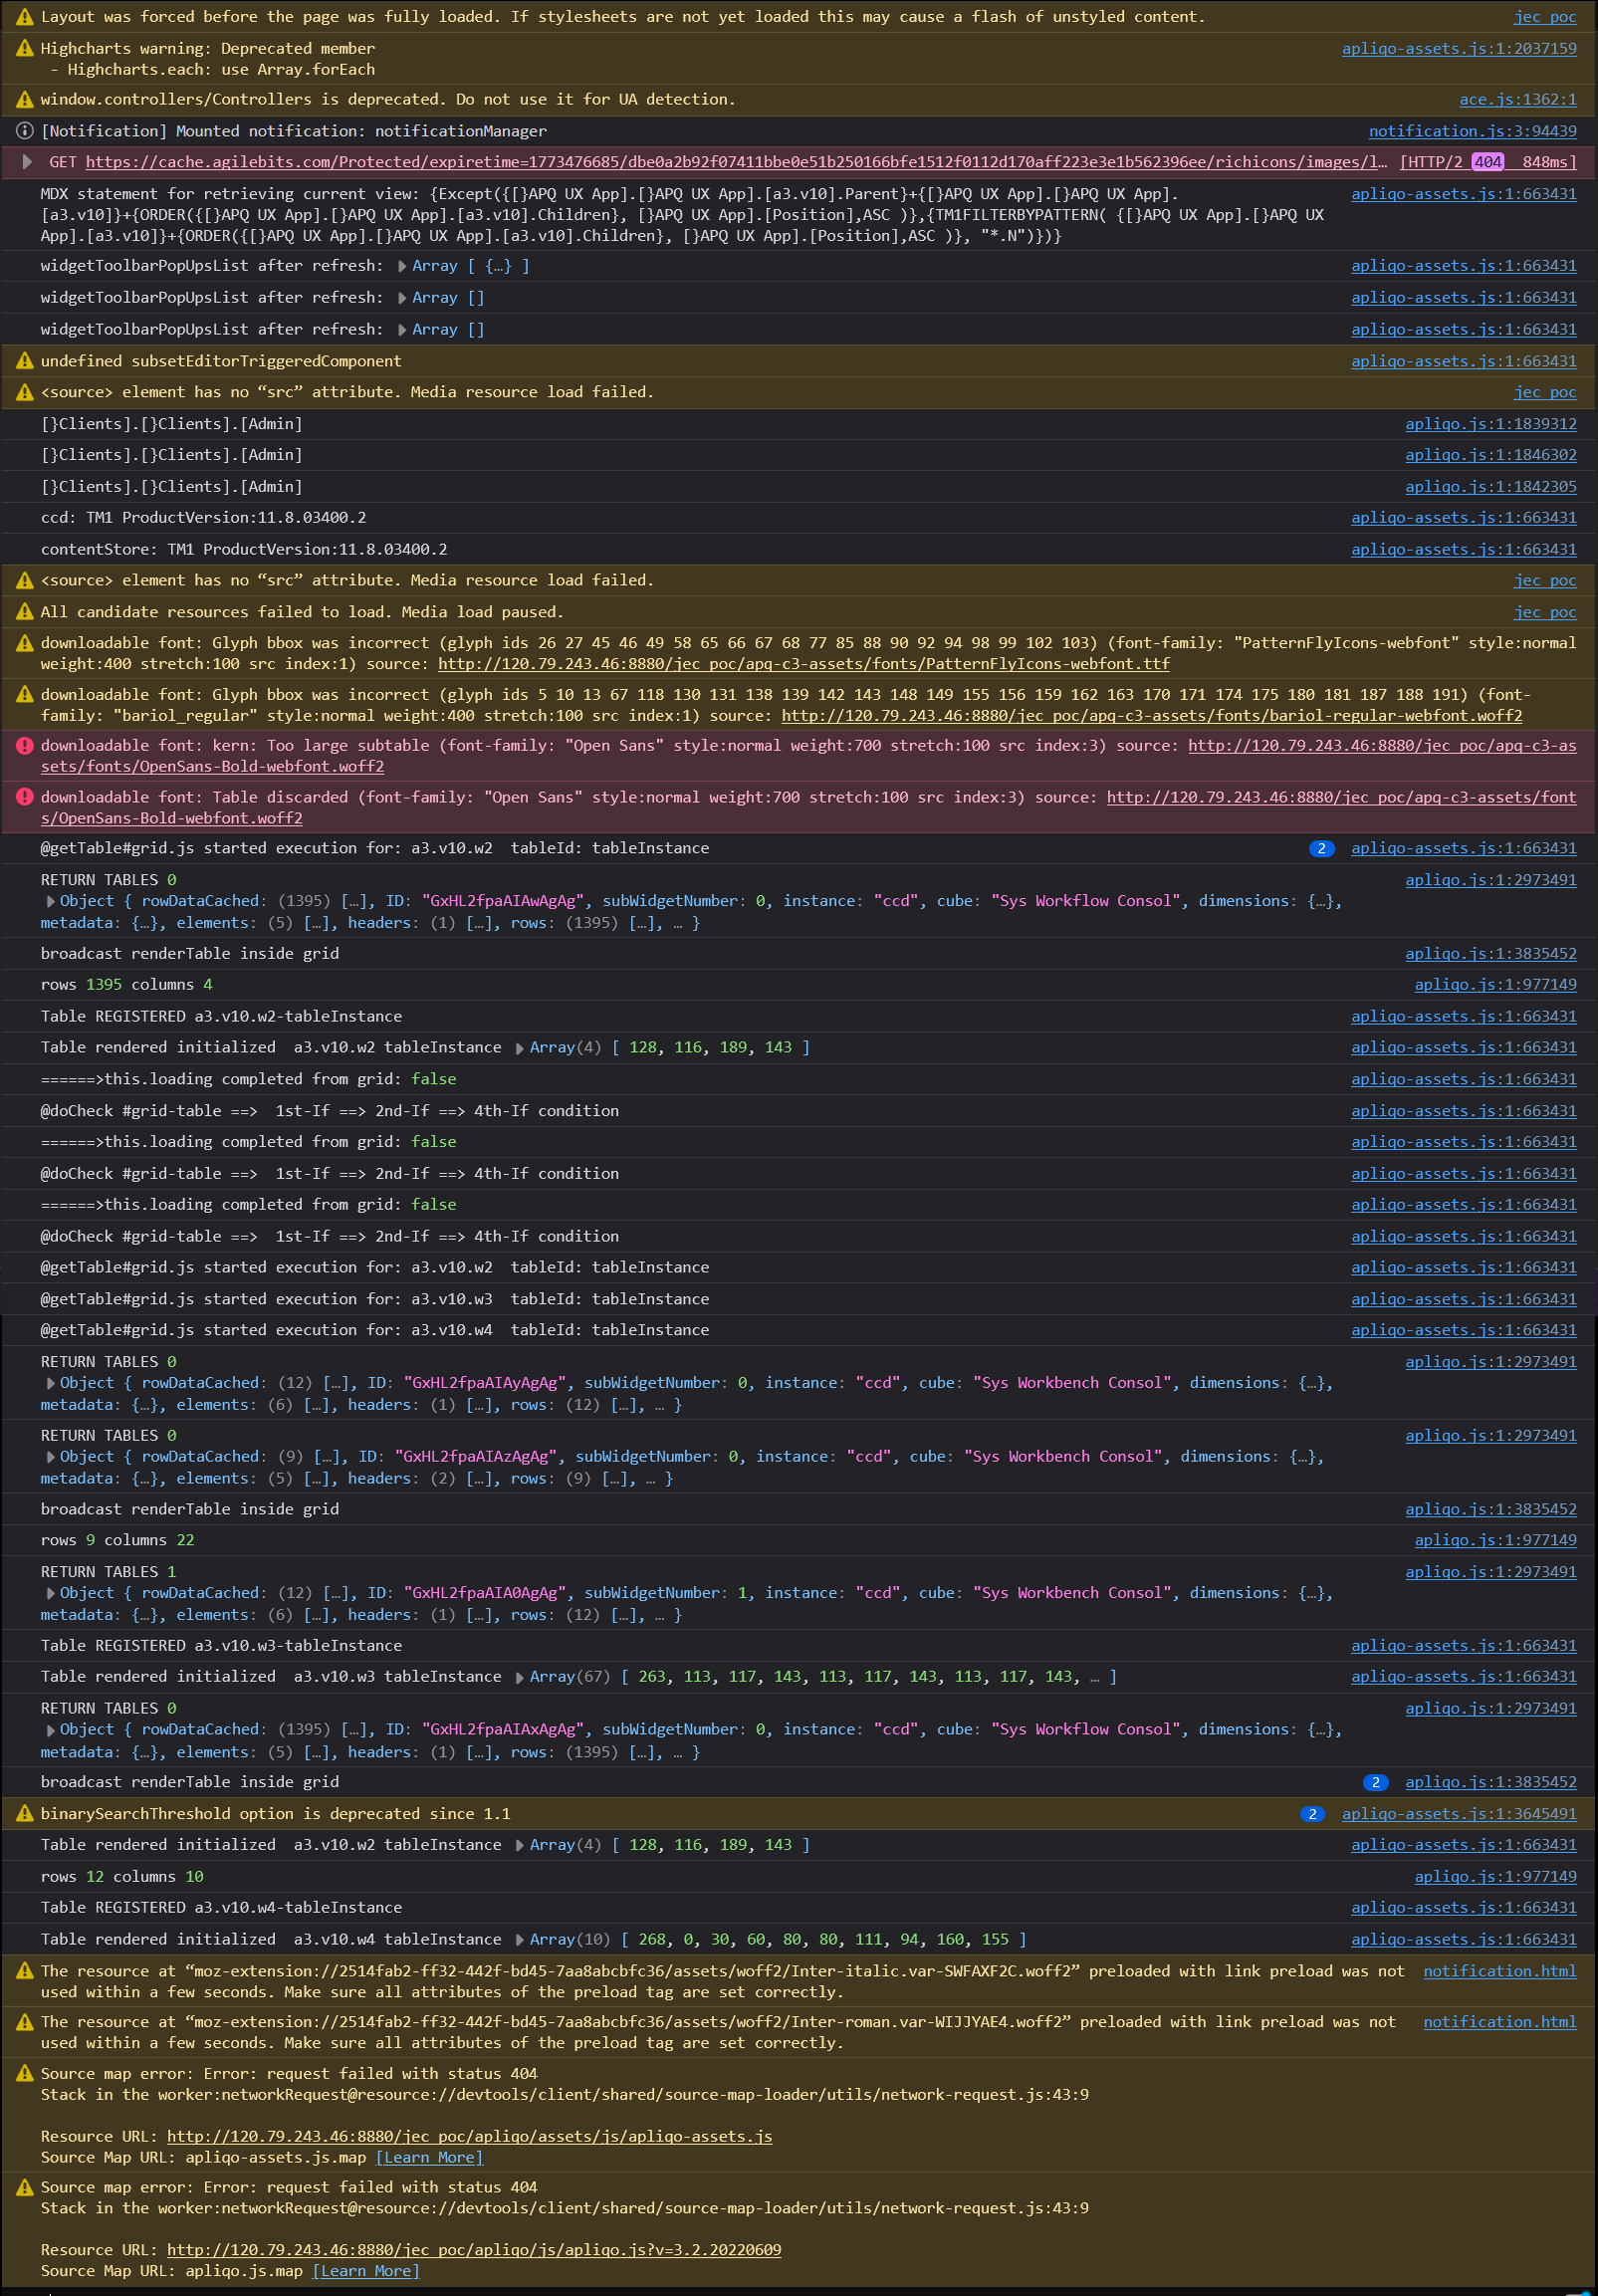Click the warning icon next to Highcharts warning
This screenshot has height=2296, width=1598.
(25, 48)
